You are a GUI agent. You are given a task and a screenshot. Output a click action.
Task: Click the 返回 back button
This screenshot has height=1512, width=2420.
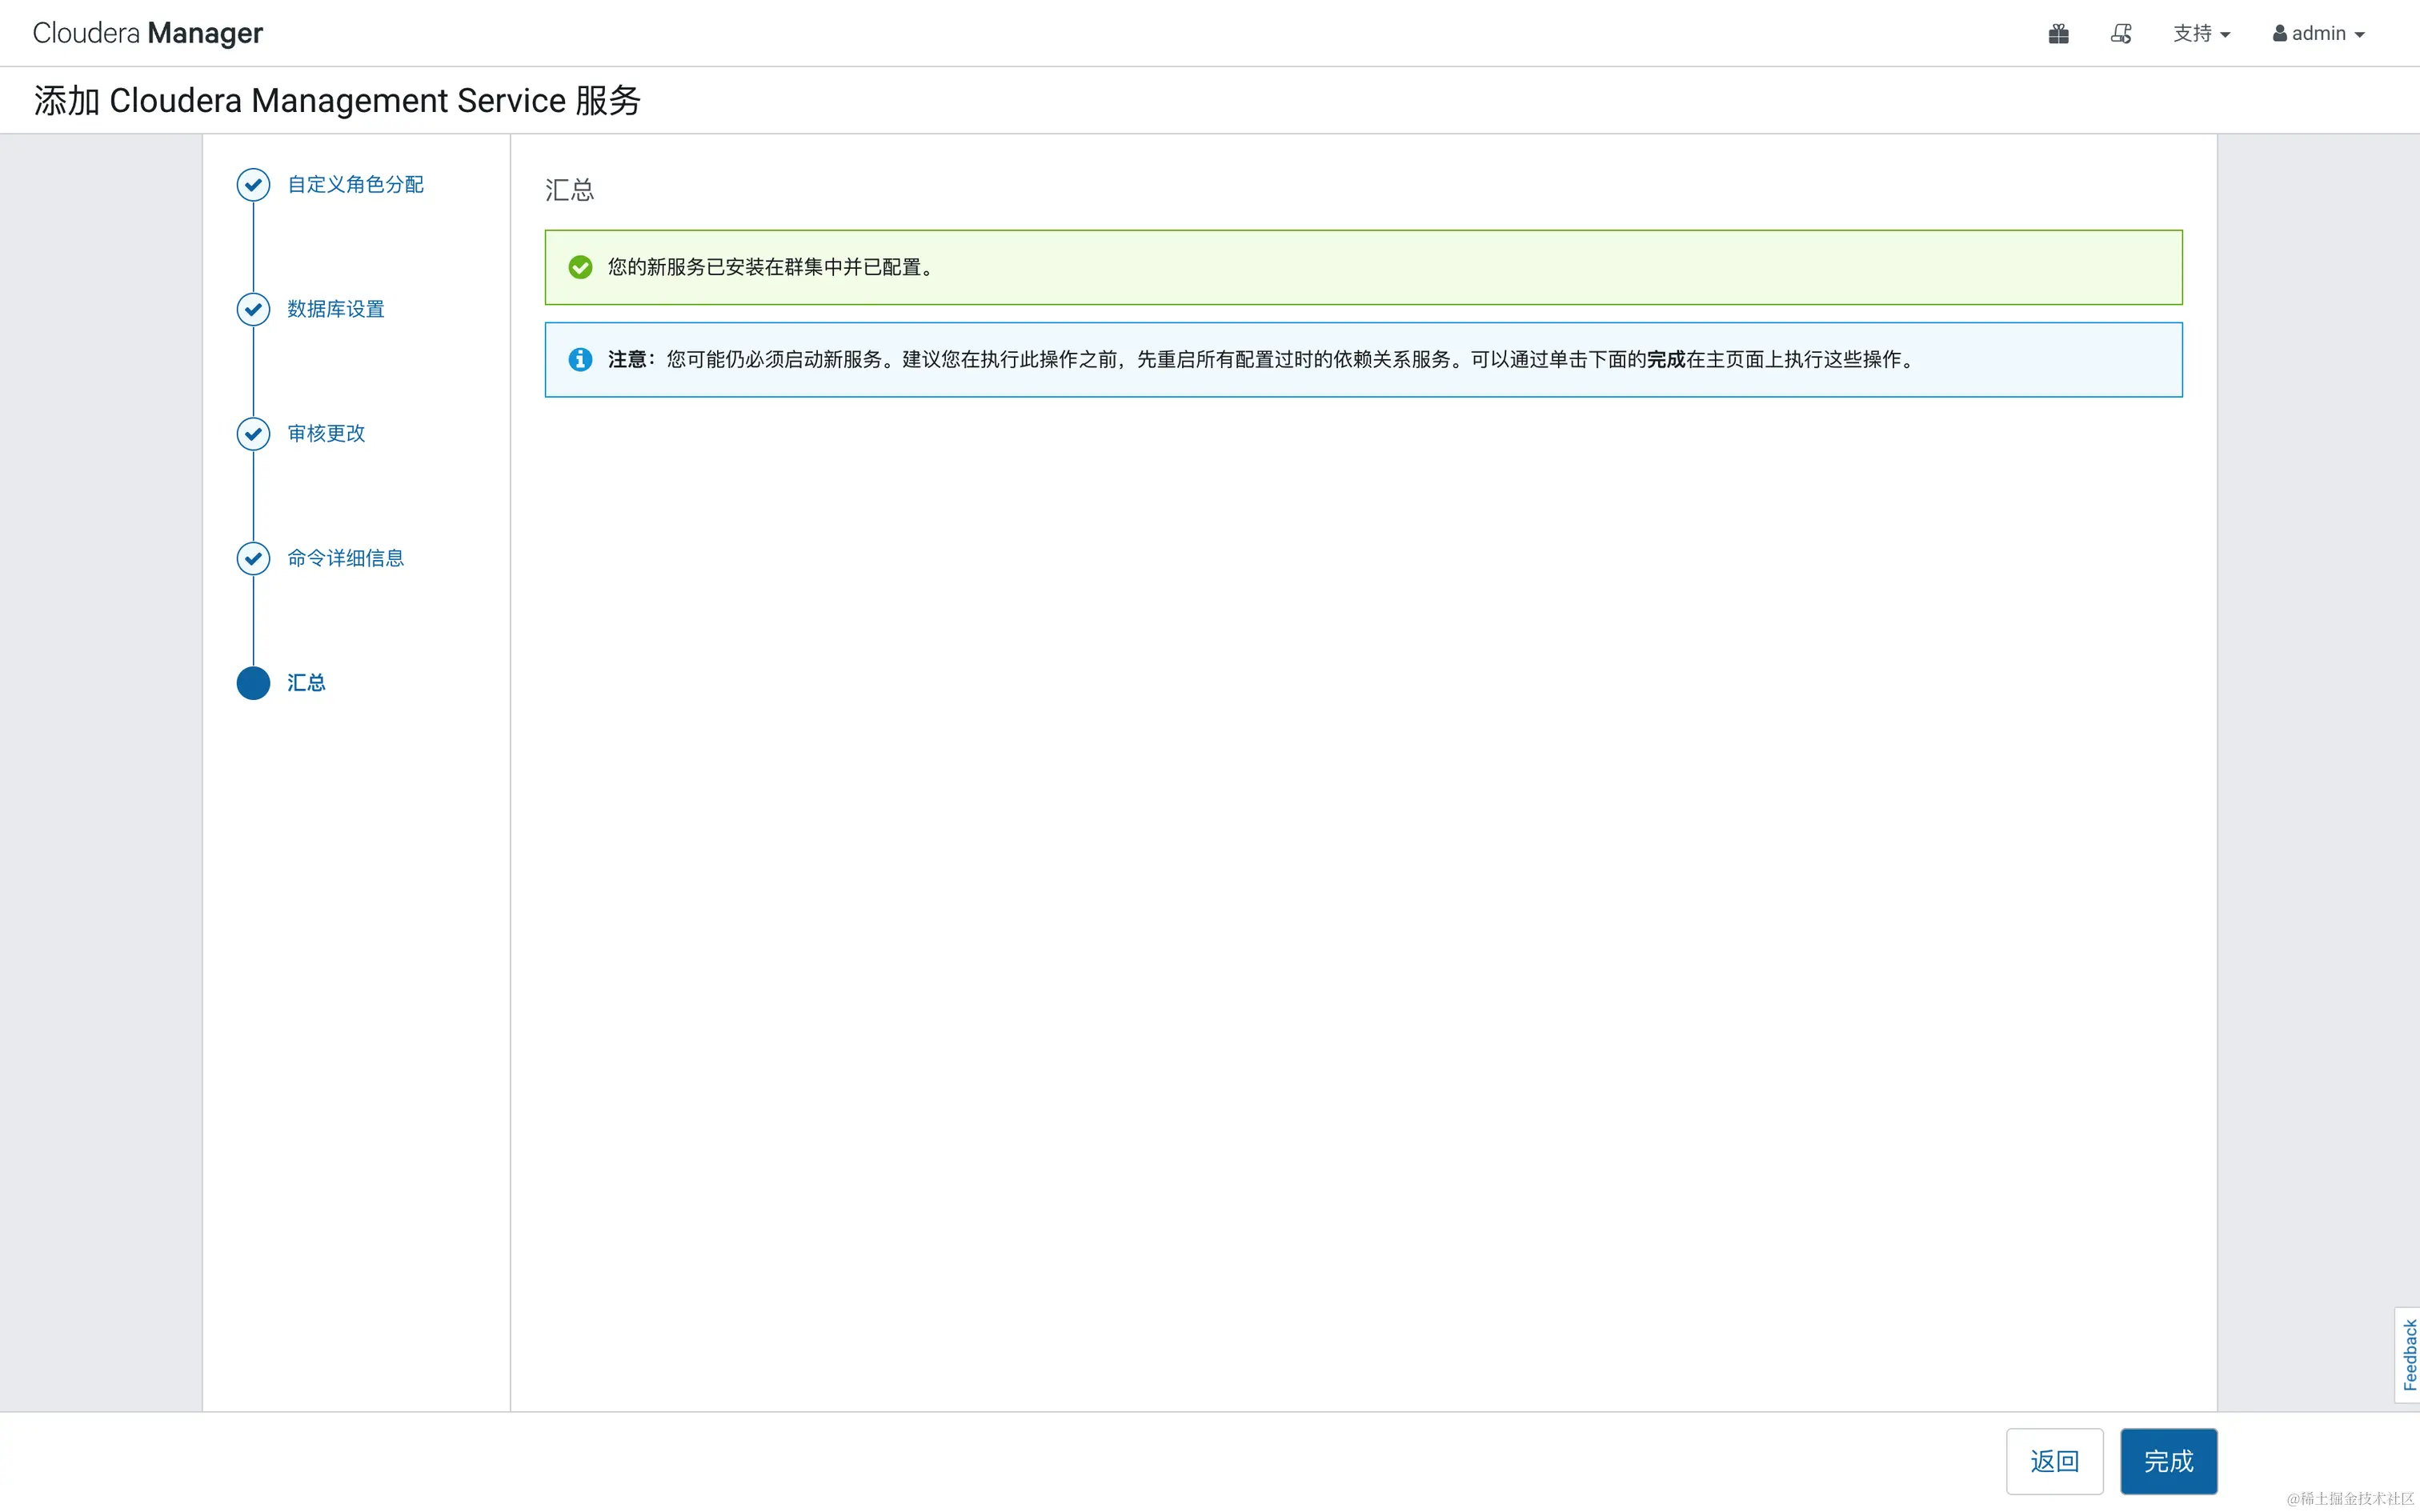coord(2054,1461)
